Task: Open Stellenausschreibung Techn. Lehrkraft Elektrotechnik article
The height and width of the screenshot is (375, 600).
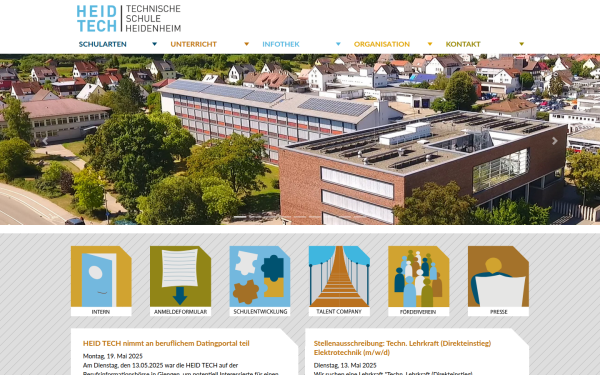Action: (402, 348)
